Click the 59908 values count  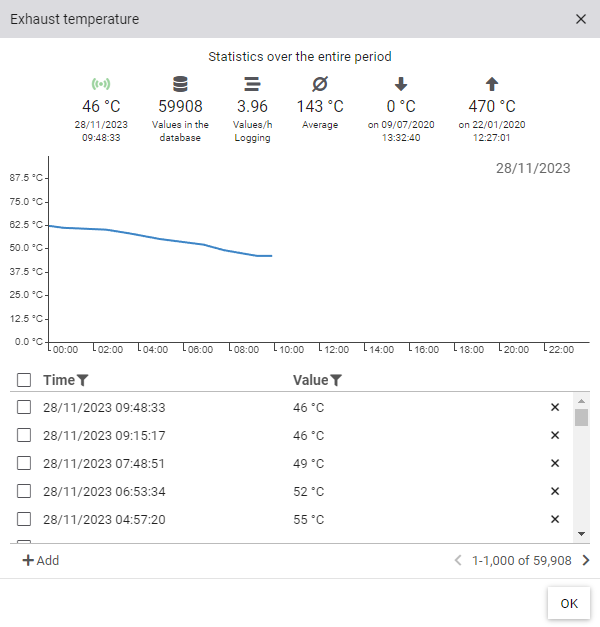[x=180, y=106]
